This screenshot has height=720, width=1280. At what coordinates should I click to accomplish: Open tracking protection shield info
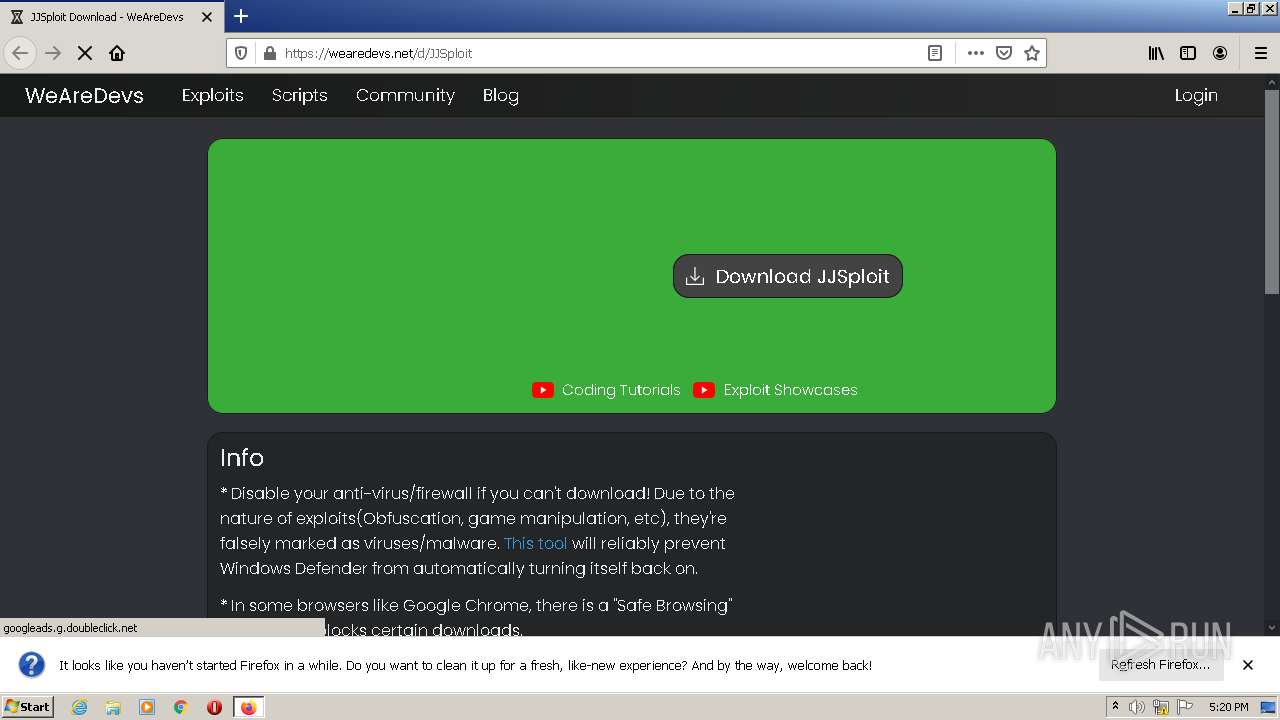[241, 53]
